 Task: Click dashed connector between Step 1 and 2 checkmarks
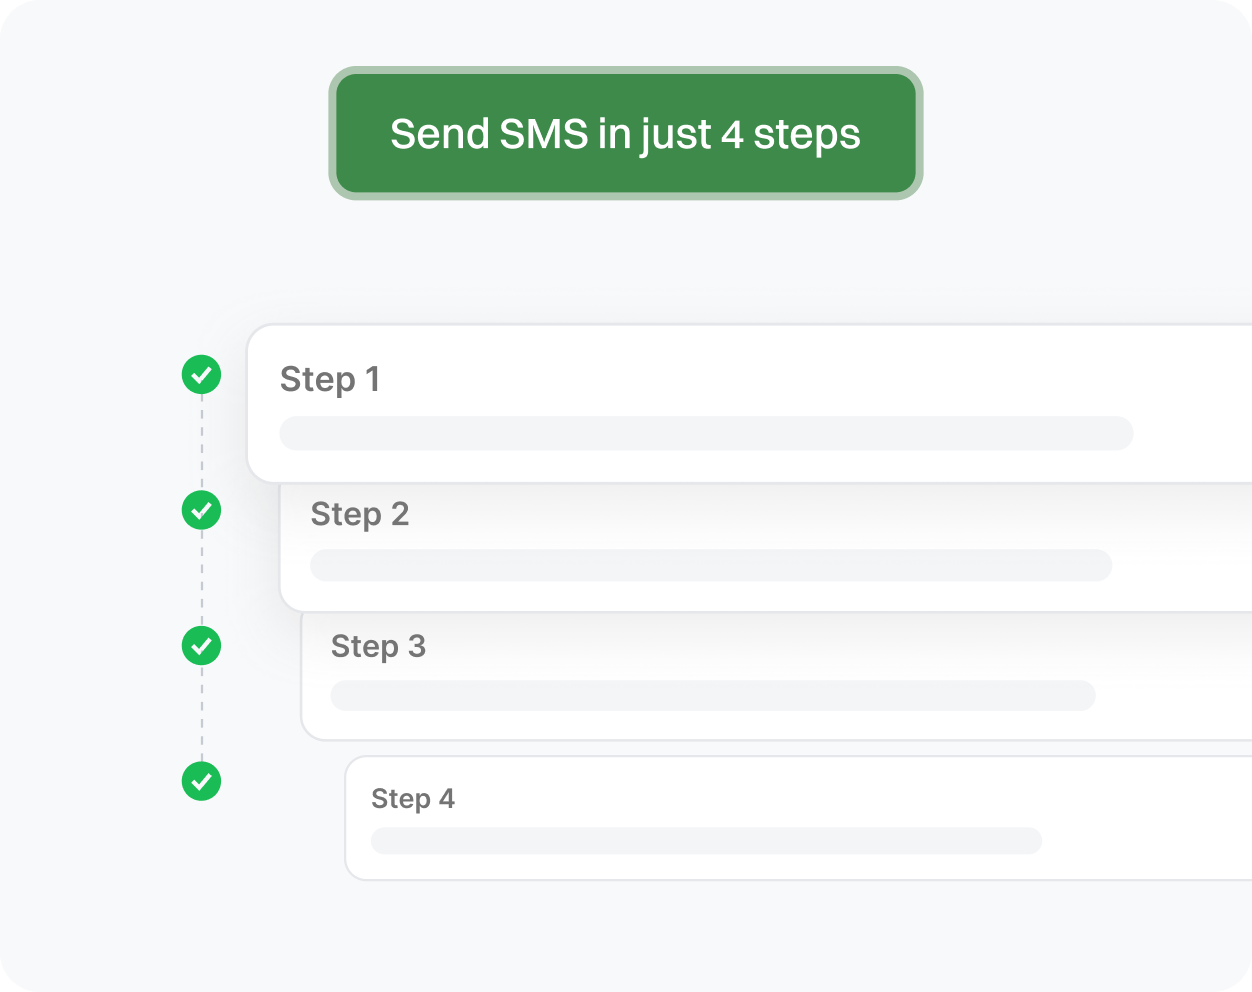tap(201, 442)
